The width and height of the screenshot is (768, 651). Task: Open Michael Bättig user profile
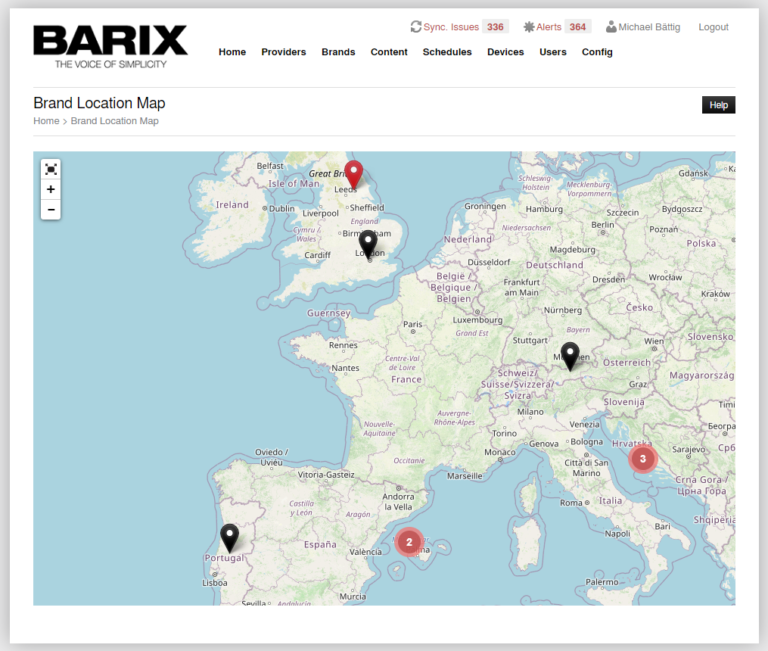tap(643, 27)
